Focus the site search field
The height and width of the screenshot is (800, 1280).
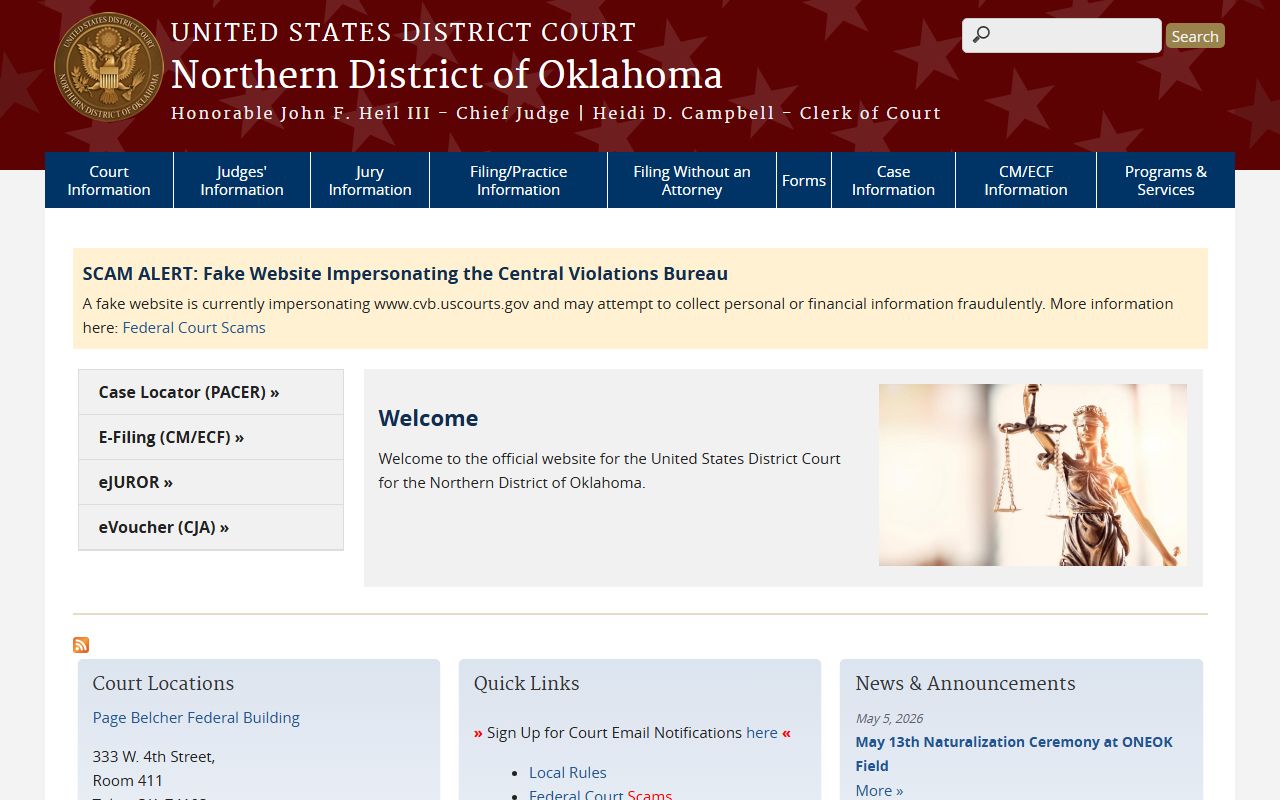[1062, 36]
